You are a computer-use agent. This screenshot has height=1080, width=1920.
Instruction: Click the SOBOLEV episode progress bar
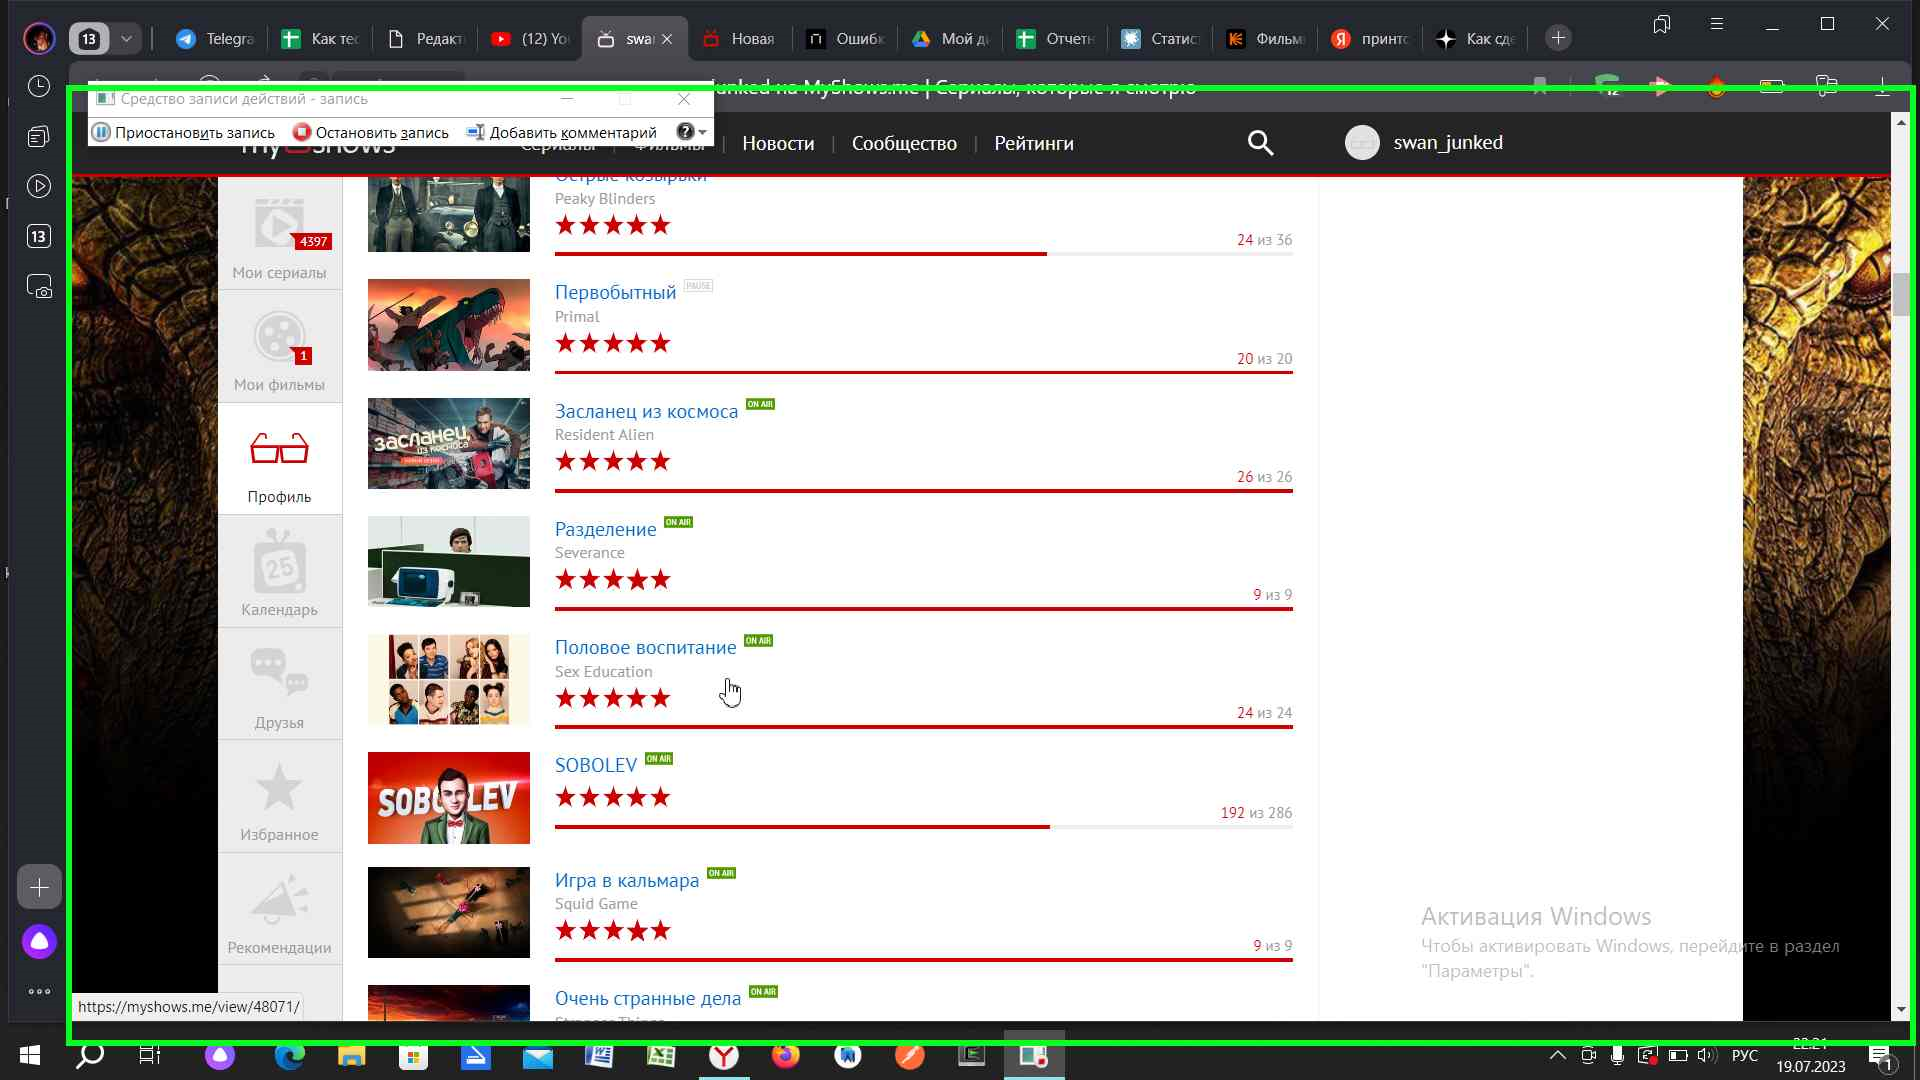click(923, 827)
